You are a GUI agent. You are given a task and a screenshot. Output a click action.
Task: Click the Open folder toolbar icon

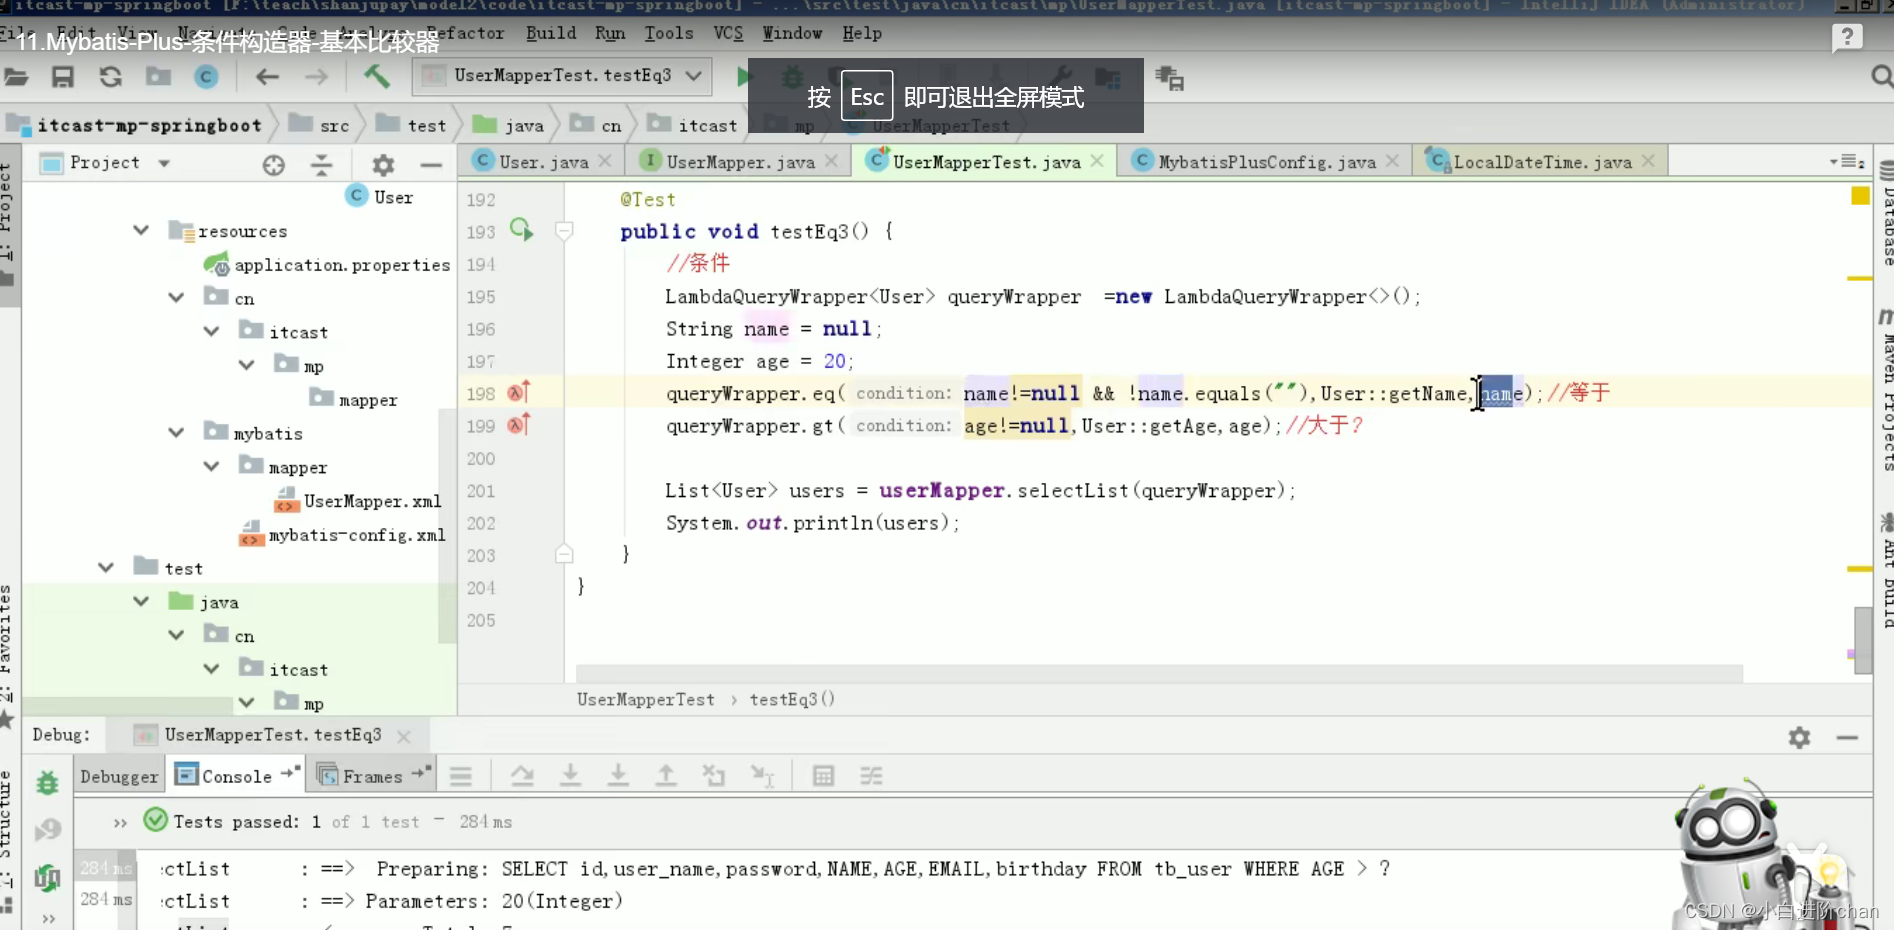[x=15, y=77]
